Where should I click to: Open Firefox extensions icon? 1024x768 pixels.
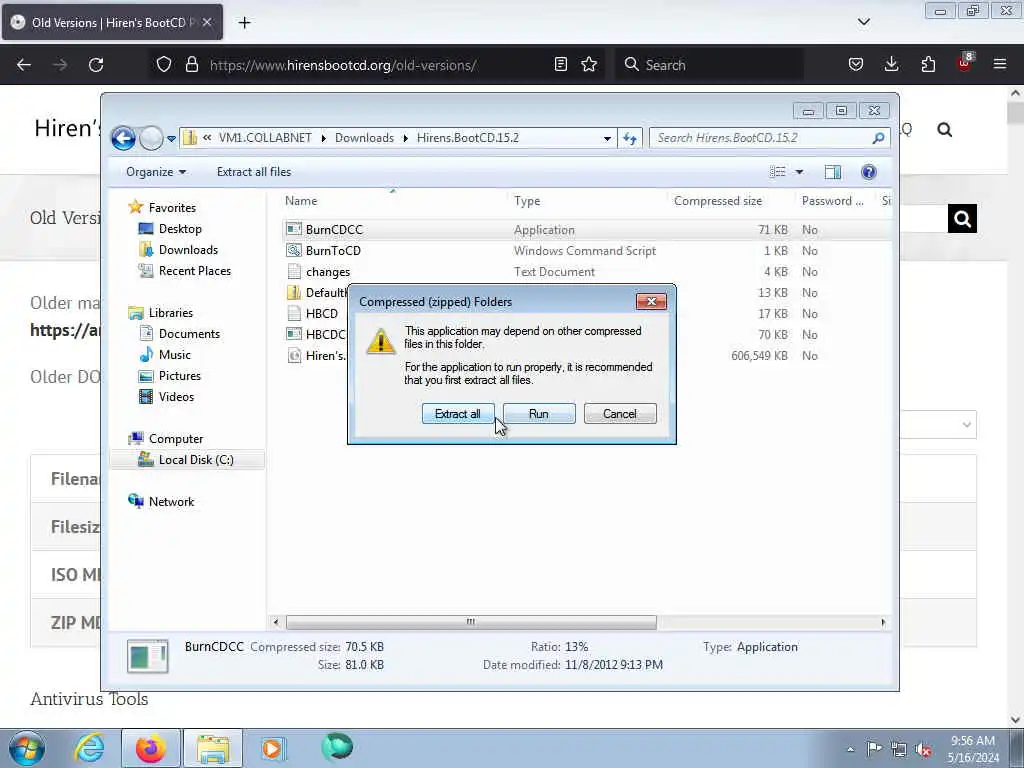(928, 64)
